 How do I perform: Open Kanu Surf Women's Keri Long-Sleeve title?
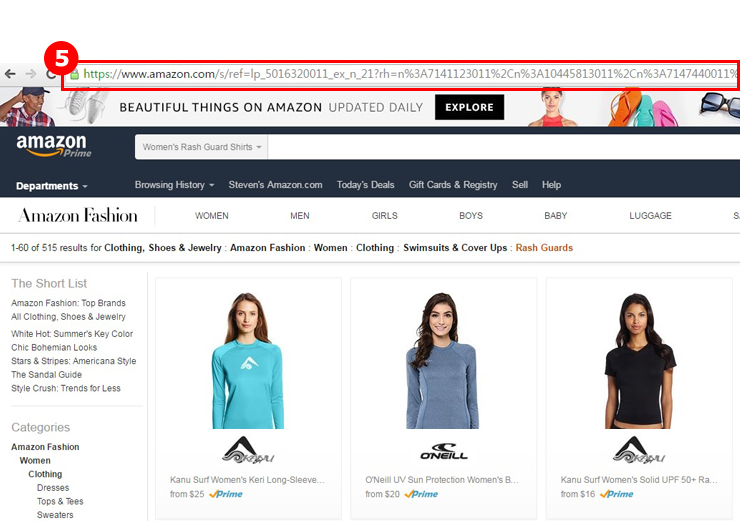tap(247, 480)
